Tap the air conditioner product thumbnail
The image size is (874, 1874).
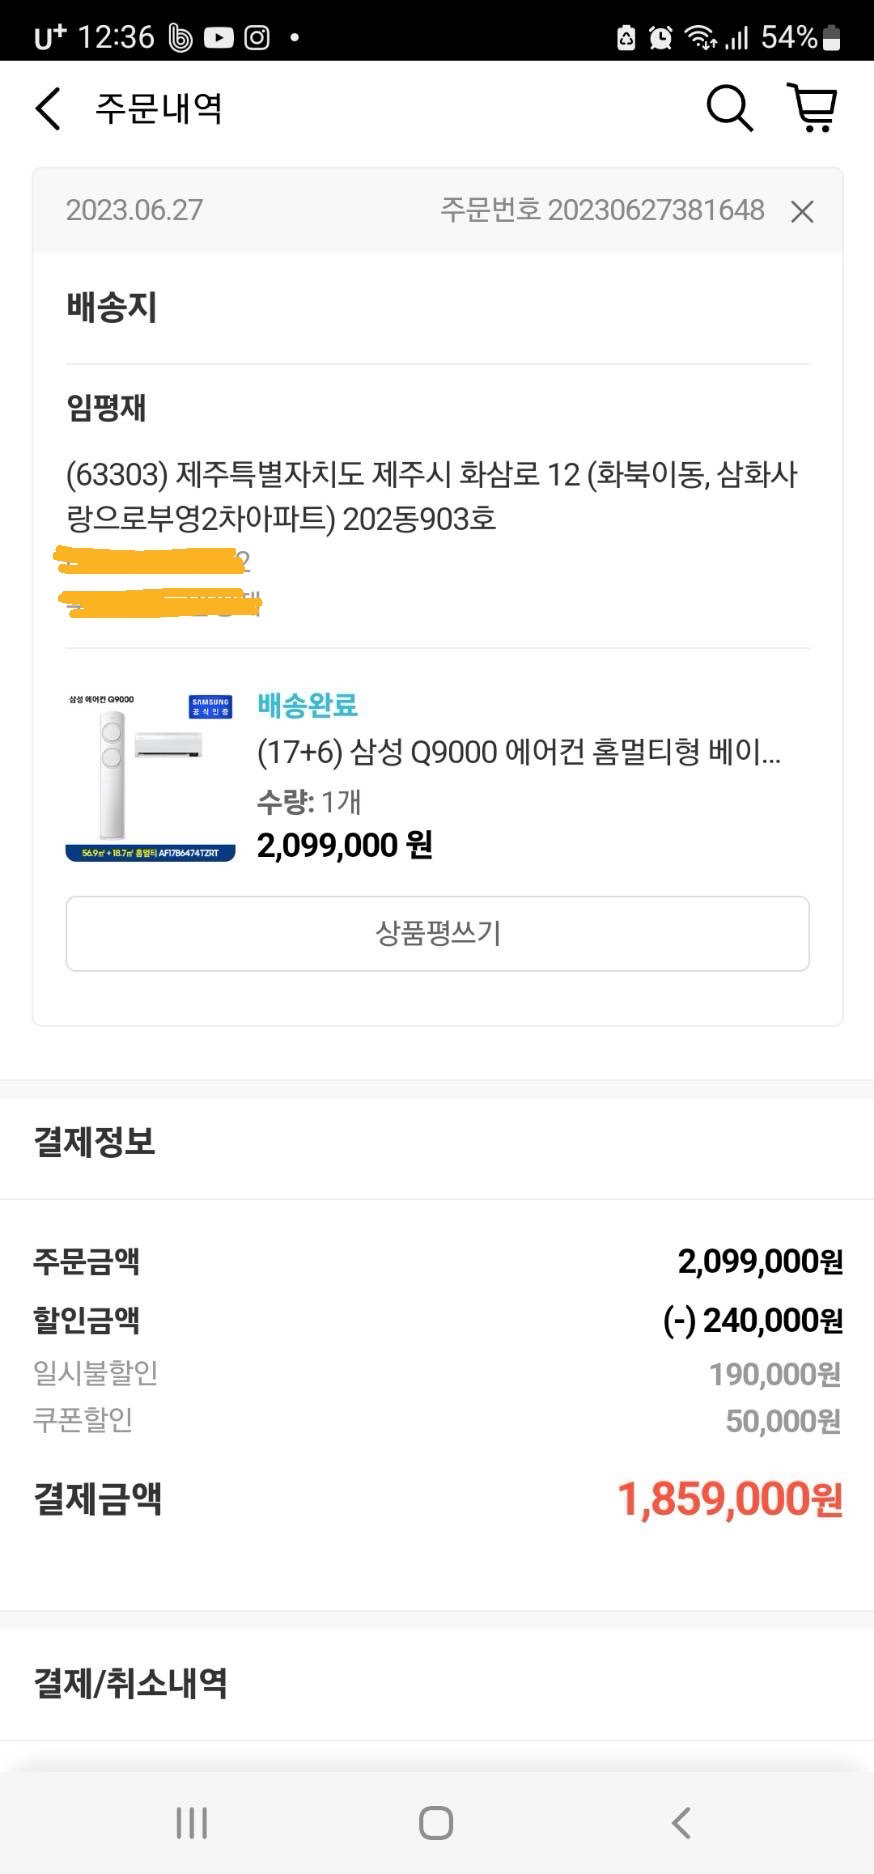point(150,777)
